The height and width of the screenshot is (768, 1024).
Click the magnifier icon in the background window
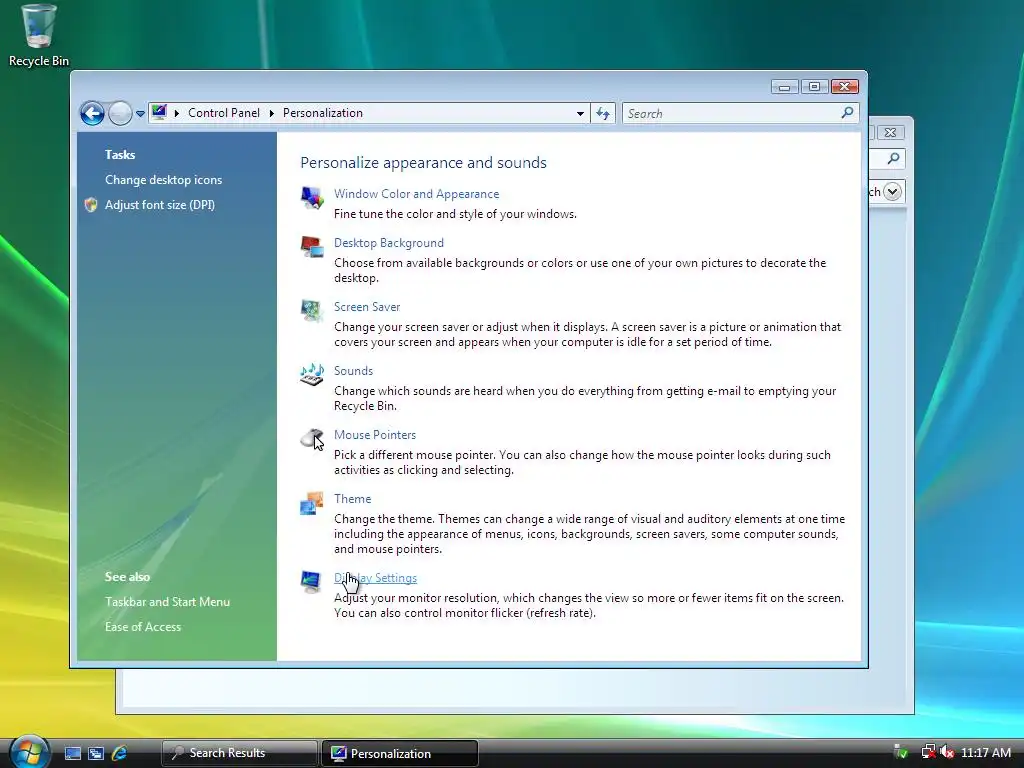click(x=893, y=158)
